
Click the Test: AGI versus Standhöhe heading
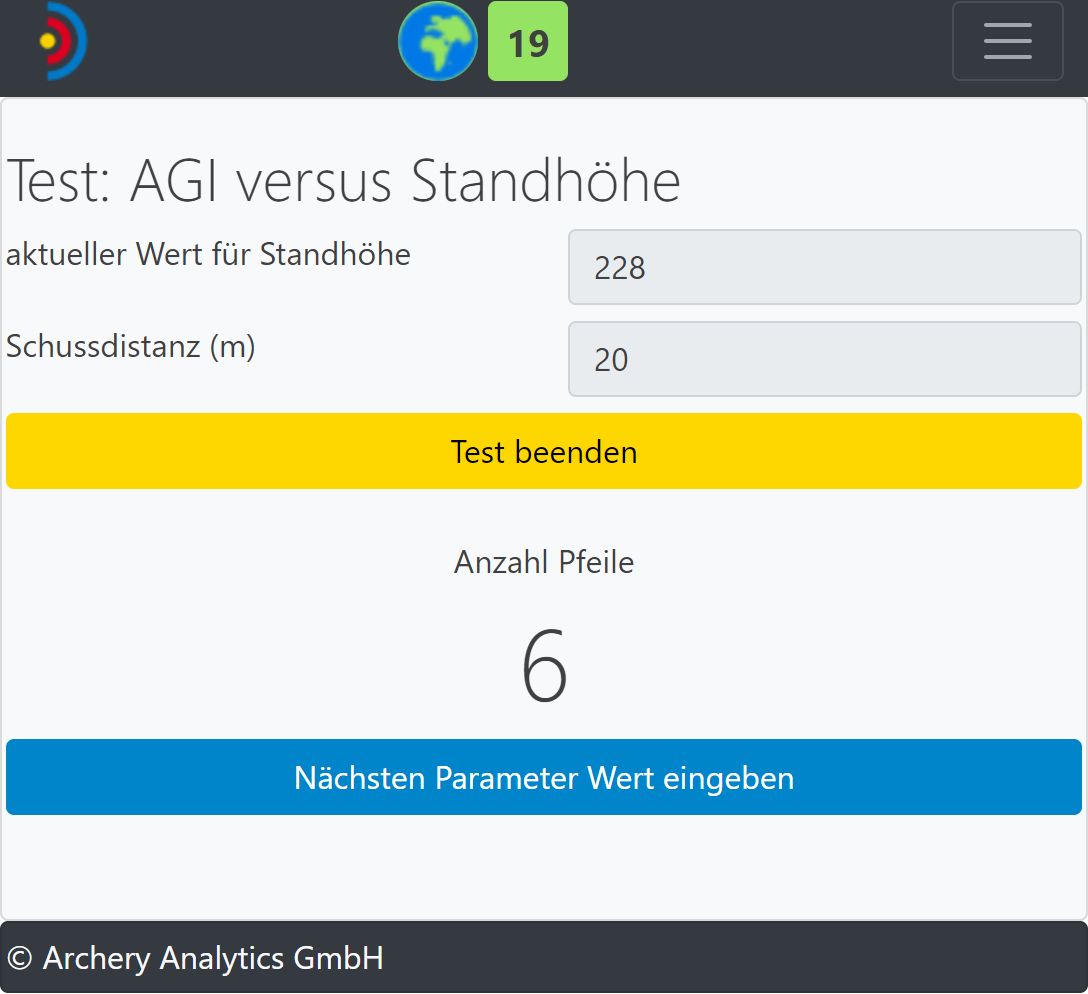pyautogui.click(x=344, y=181)
